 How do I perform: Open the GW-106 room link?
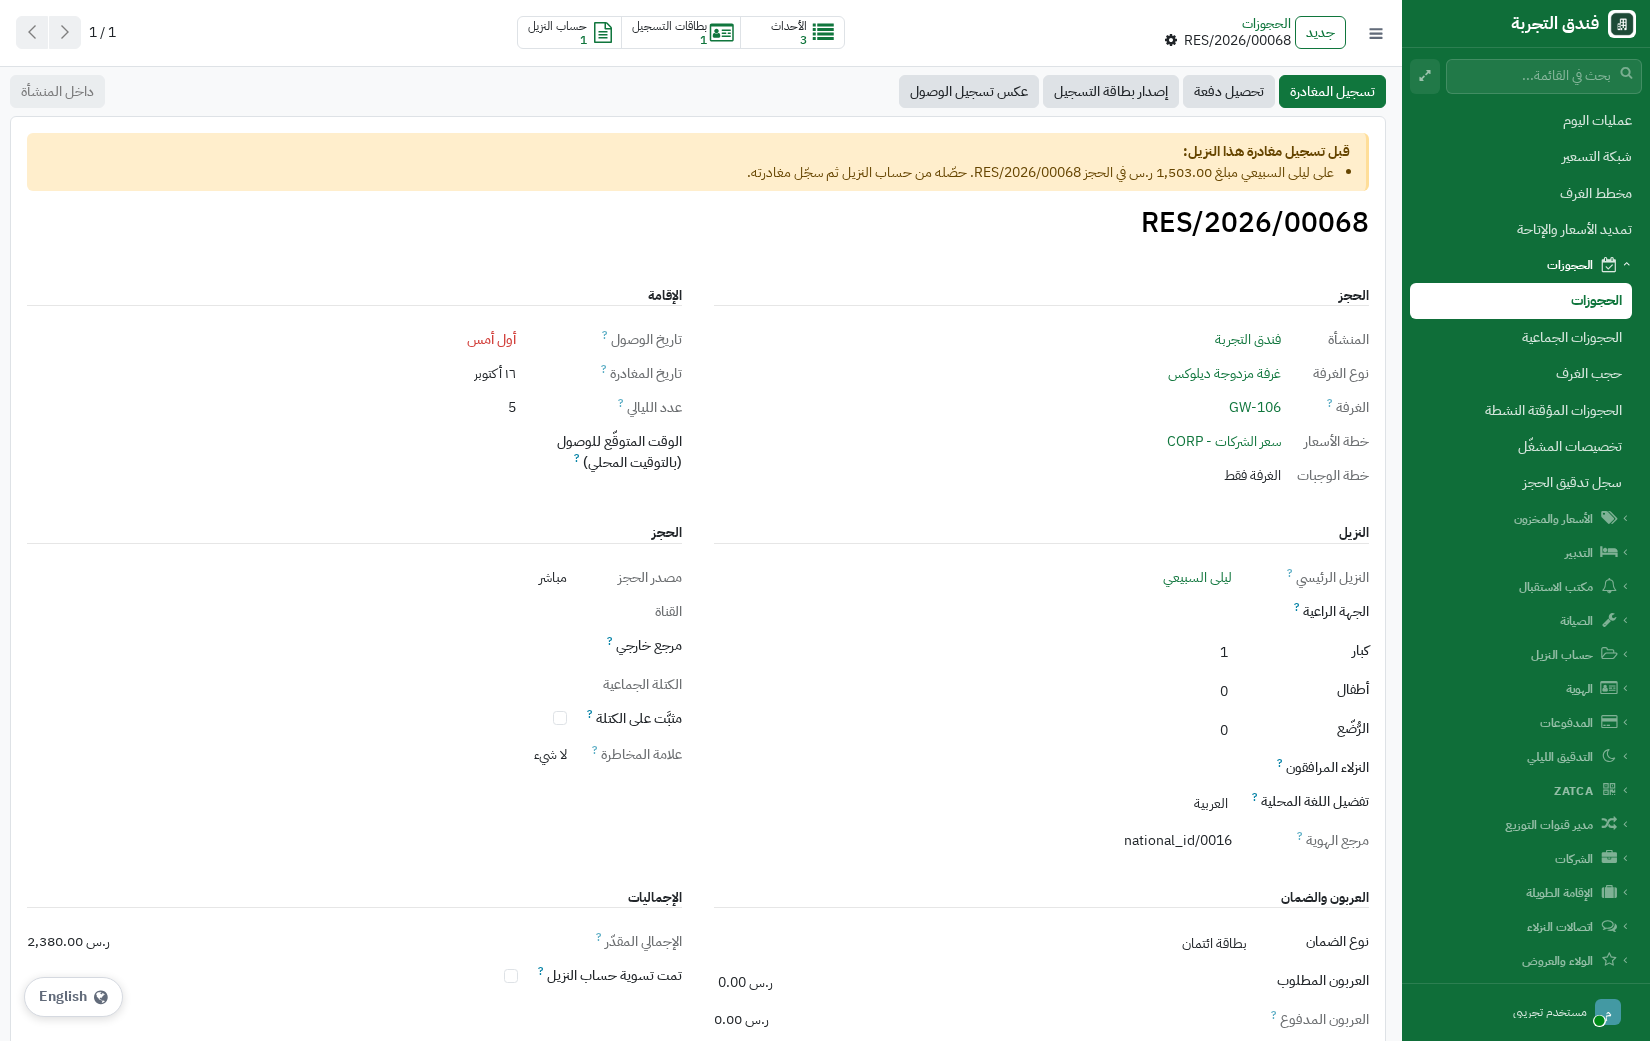[1255, 408]
